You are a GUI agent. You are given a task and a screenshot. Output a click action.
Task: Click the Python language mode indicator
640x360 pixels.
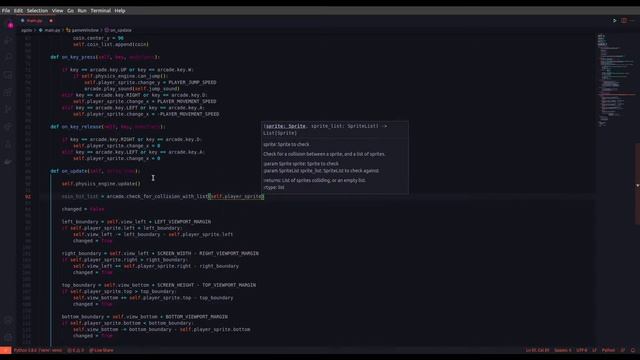[x=608, y=350]
